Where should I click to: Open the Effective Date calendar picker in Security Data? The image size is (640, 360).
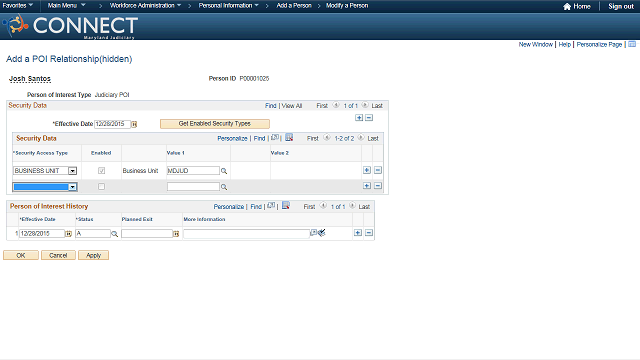134,124
